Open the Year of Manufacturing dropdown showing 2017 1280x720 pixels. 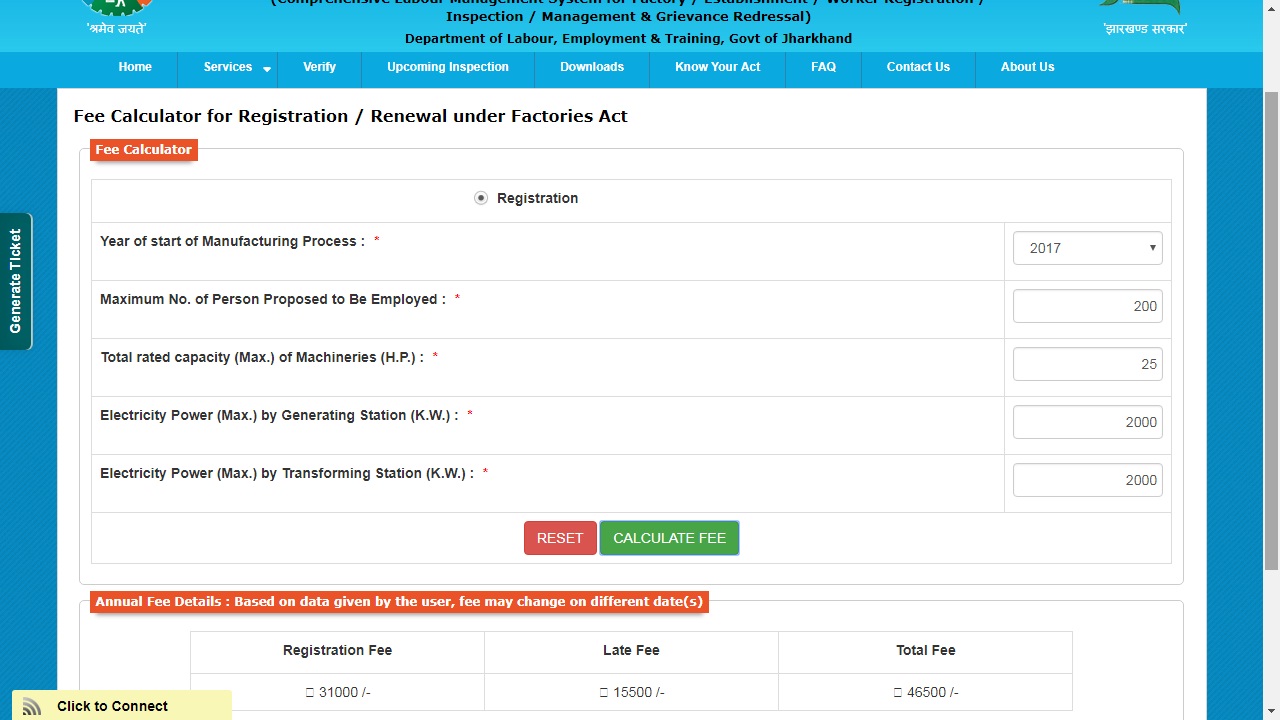[x=1087, y=247]
